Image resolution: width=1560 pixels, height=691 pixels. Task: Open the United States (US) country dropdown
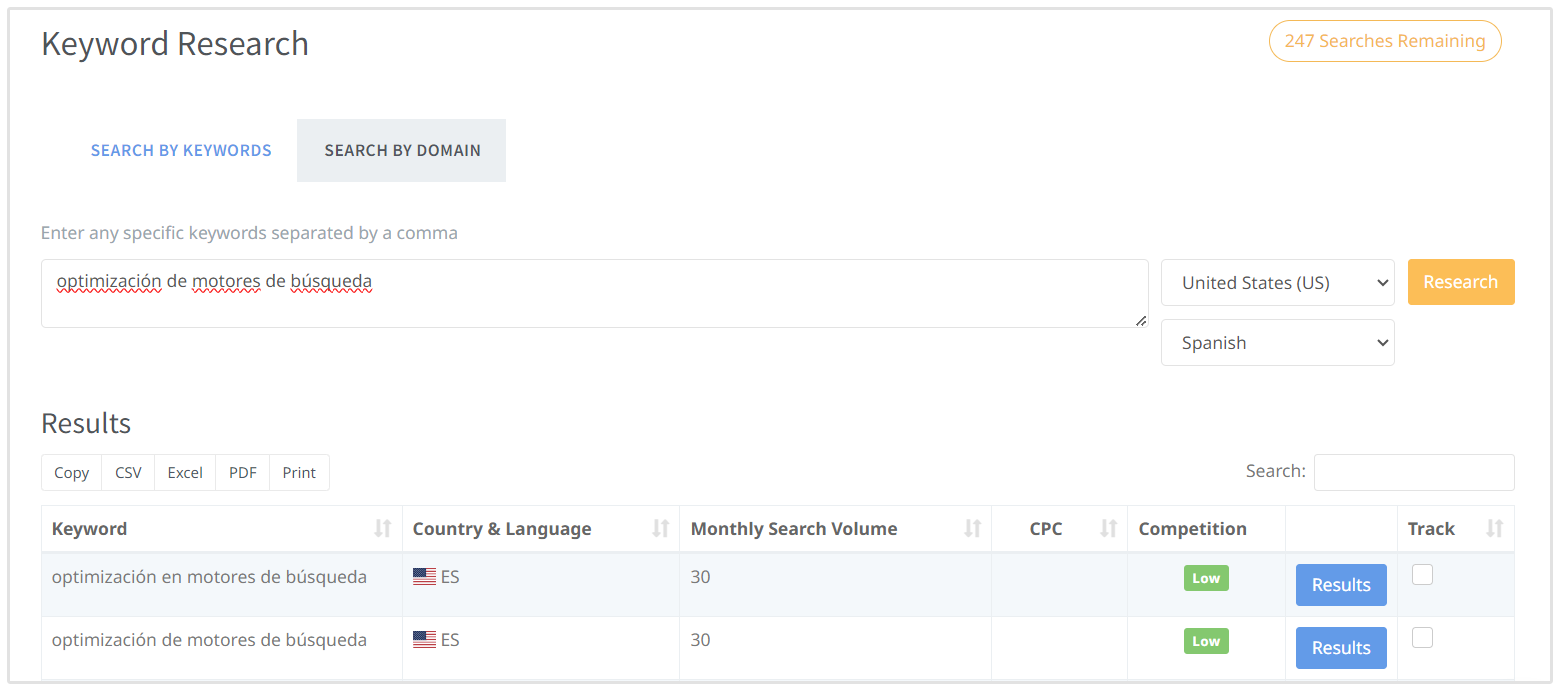click(1277, 283)
